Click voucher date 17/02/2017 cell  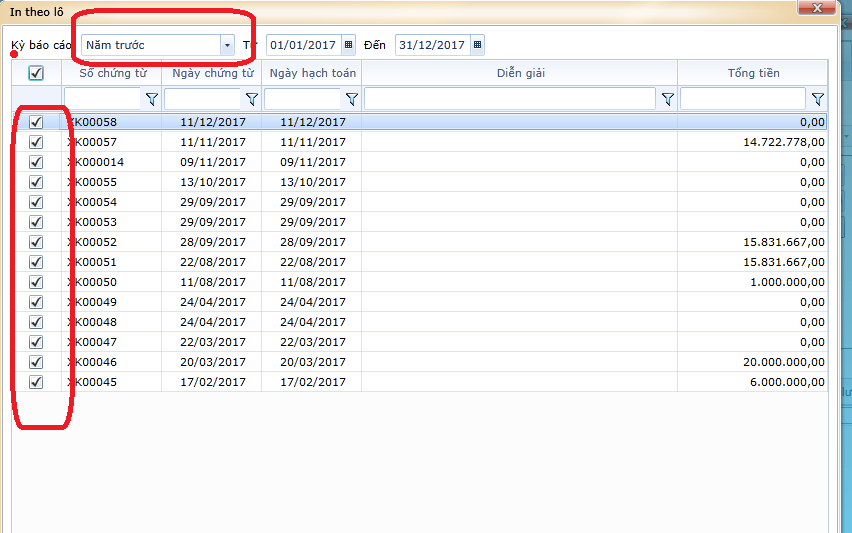click(x=212, y=382)
